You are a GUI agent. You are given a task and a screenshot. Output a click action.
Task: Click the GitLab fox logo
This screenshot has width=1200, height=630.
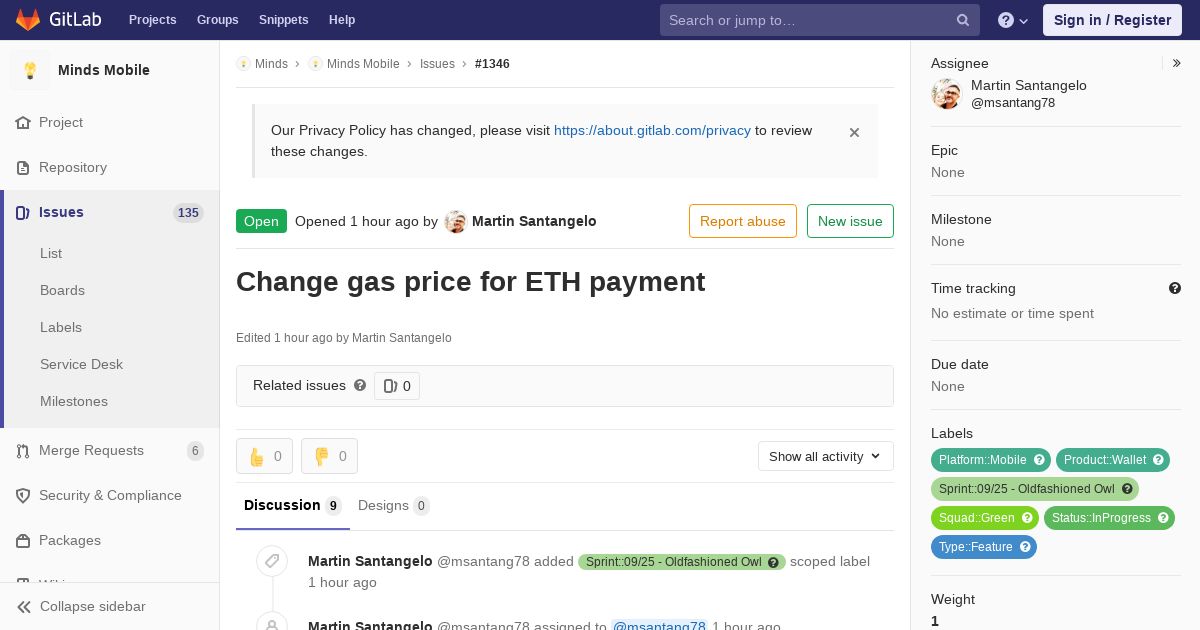pos(28,19)
